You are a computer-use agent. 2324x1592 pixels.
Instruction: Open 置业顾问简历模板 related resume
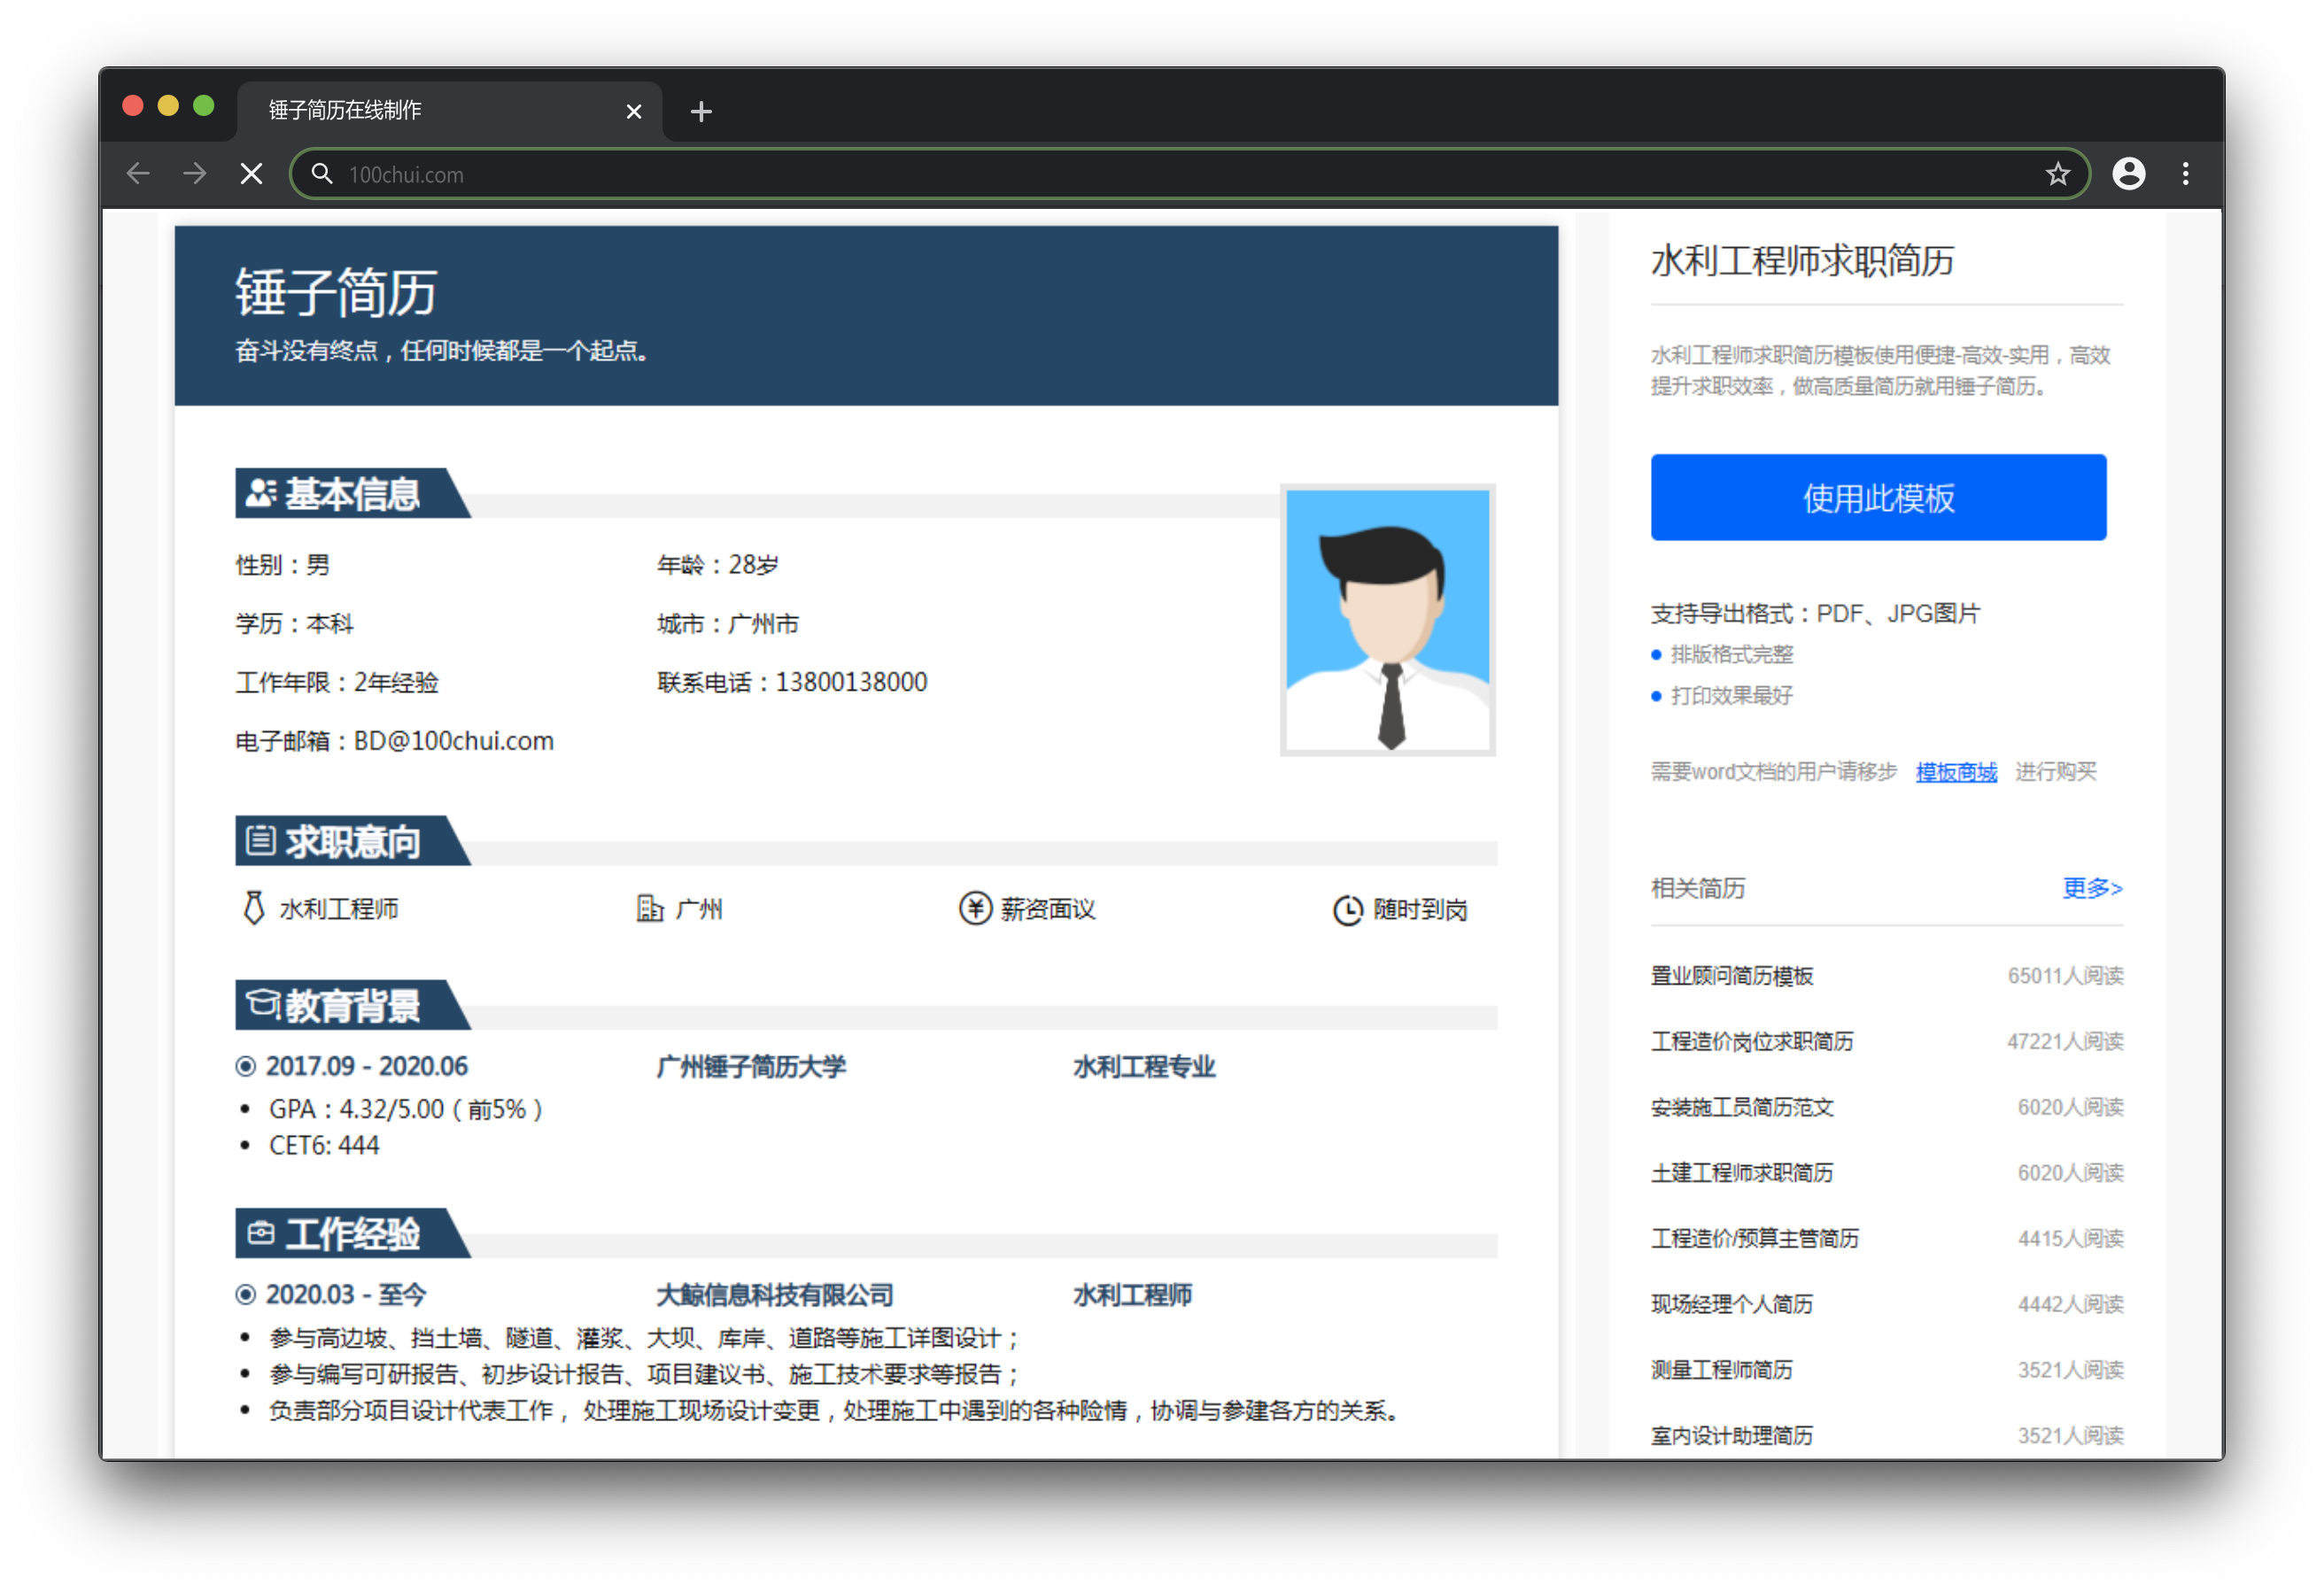1732,975
